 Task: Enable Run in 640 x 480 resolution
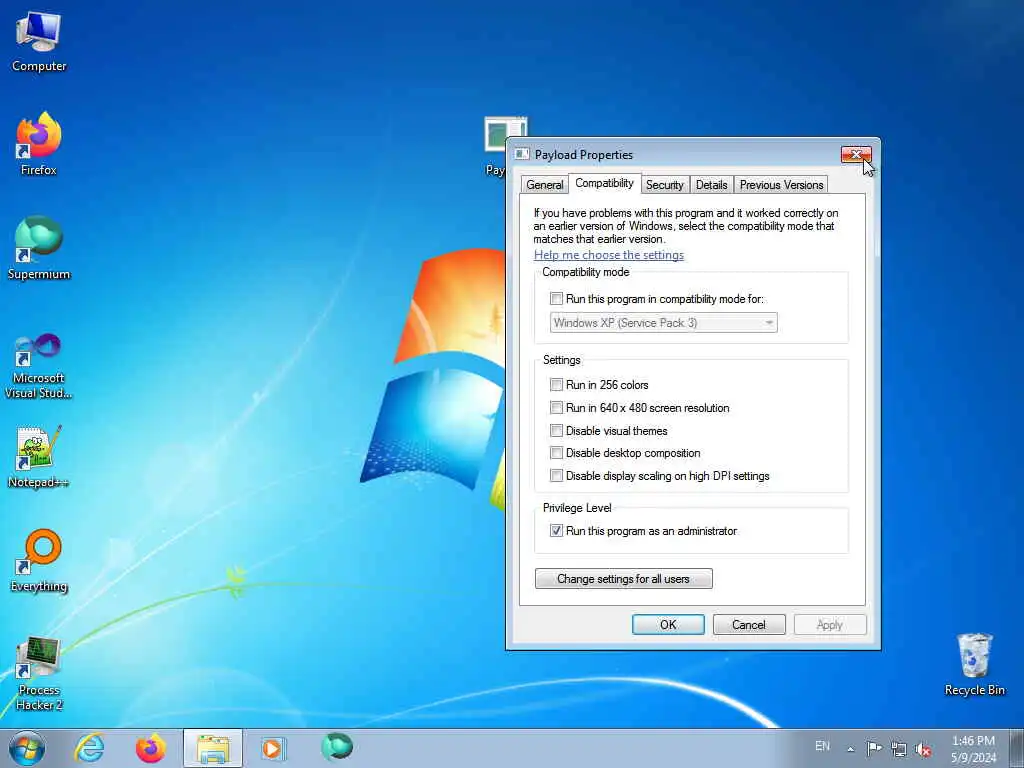[x=556, y=408]
